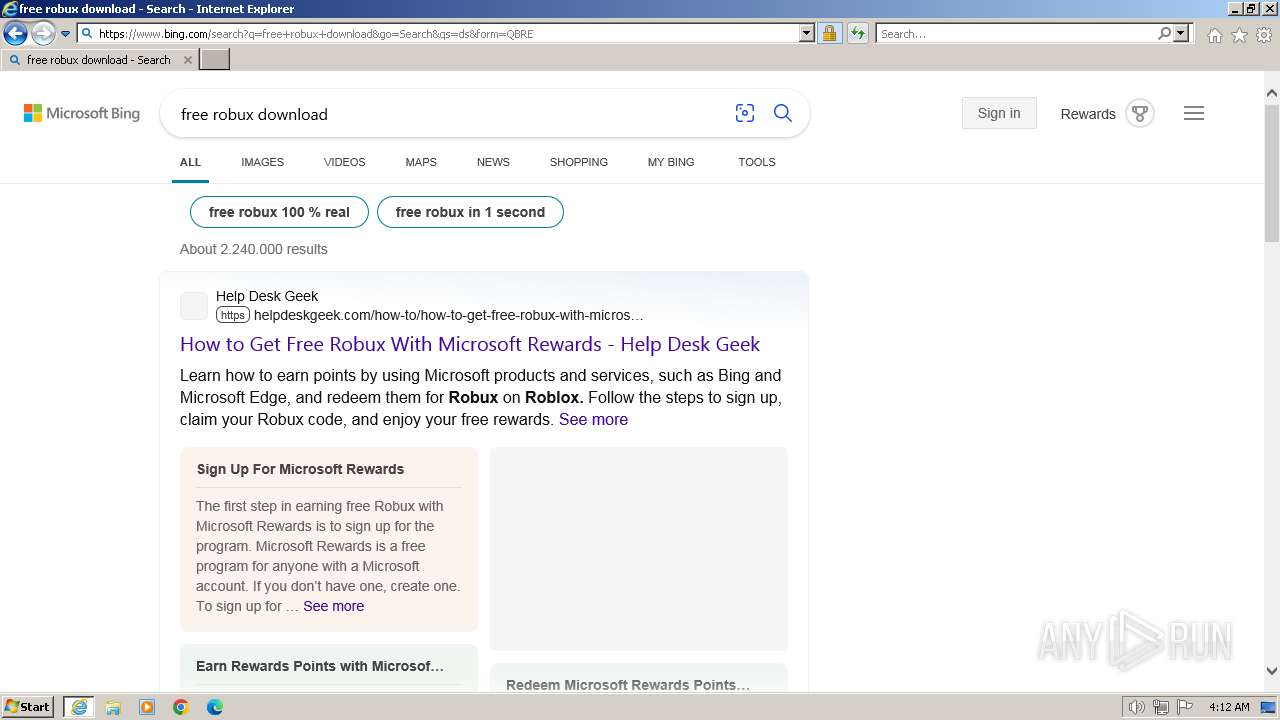This screenshot has width=1280, height=720.
Task: Click the 'About 2.240.000 results' text
Action: [254, 249]
